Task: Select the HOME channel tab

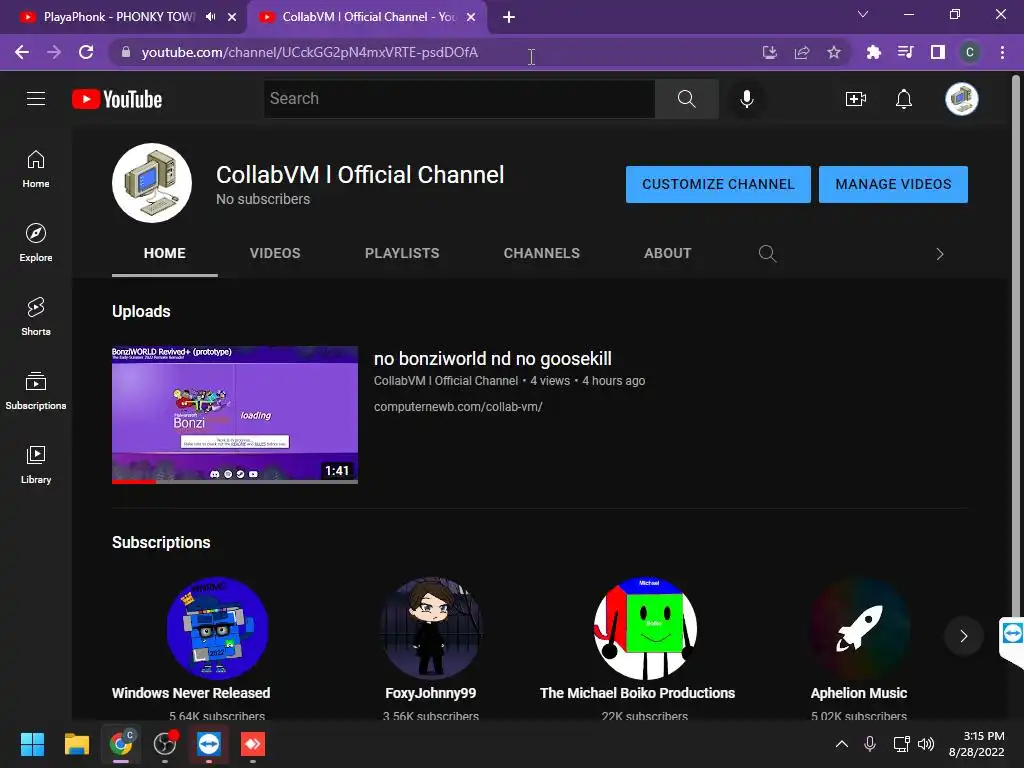Action: pos(165,253)
